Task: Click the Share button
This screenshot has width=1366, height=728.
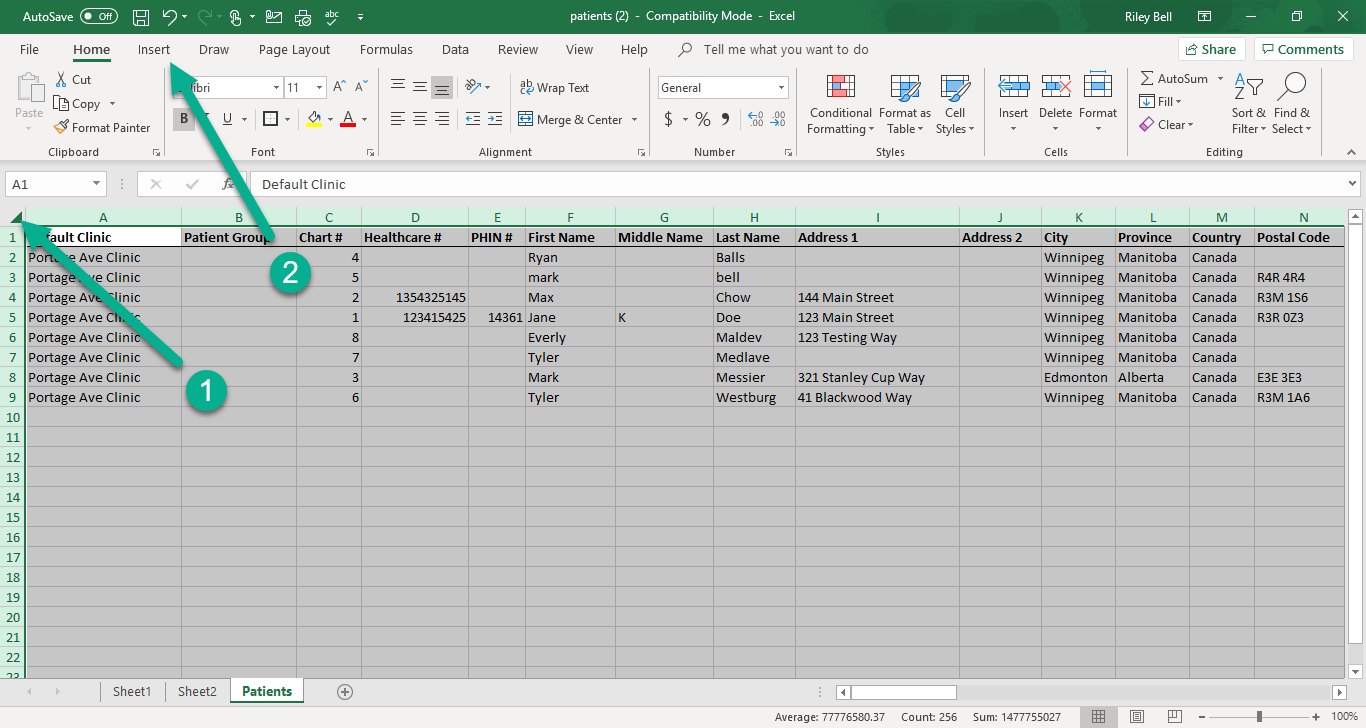Action: point(1211,49)
